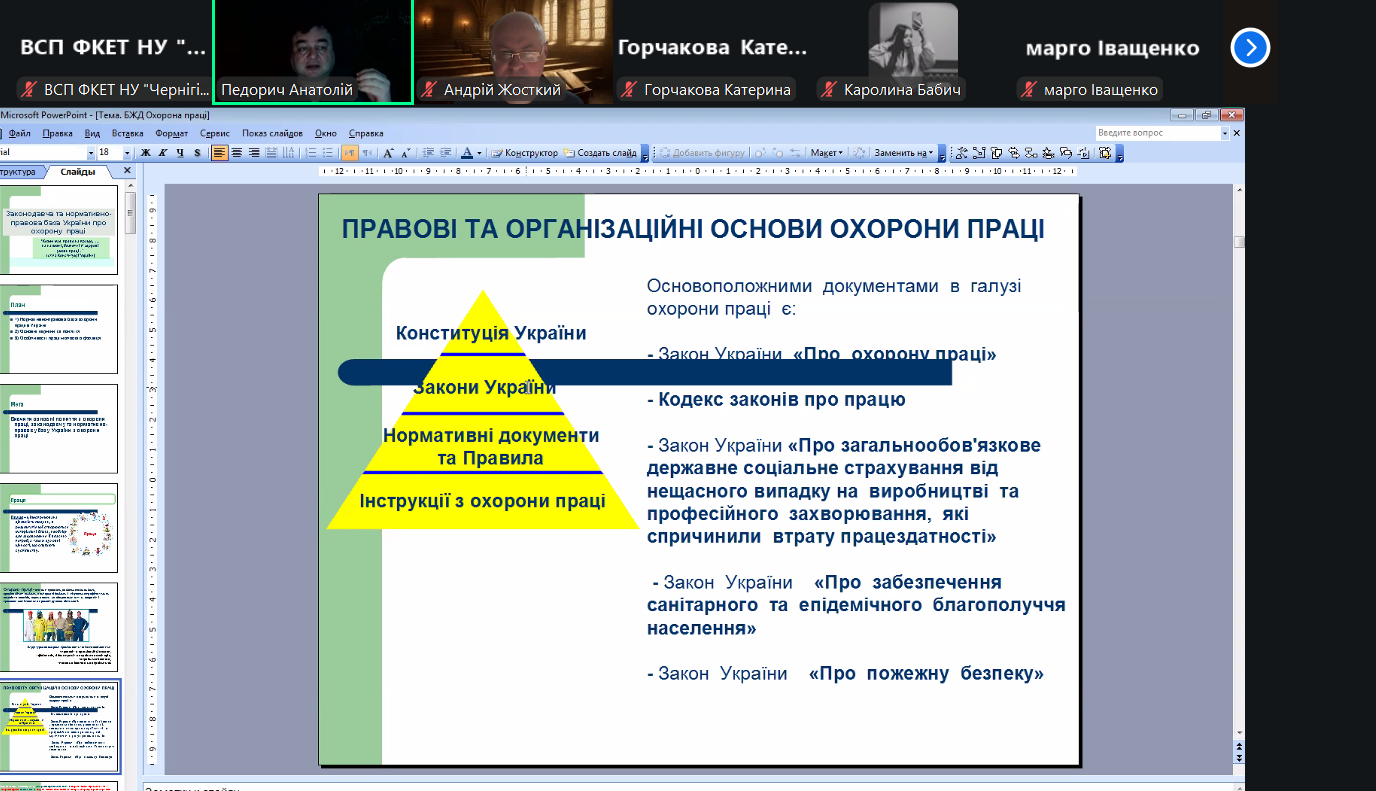The image size is (1376, 791).
Task: Toggle left-to-right text direction
Action: point(349,153)
